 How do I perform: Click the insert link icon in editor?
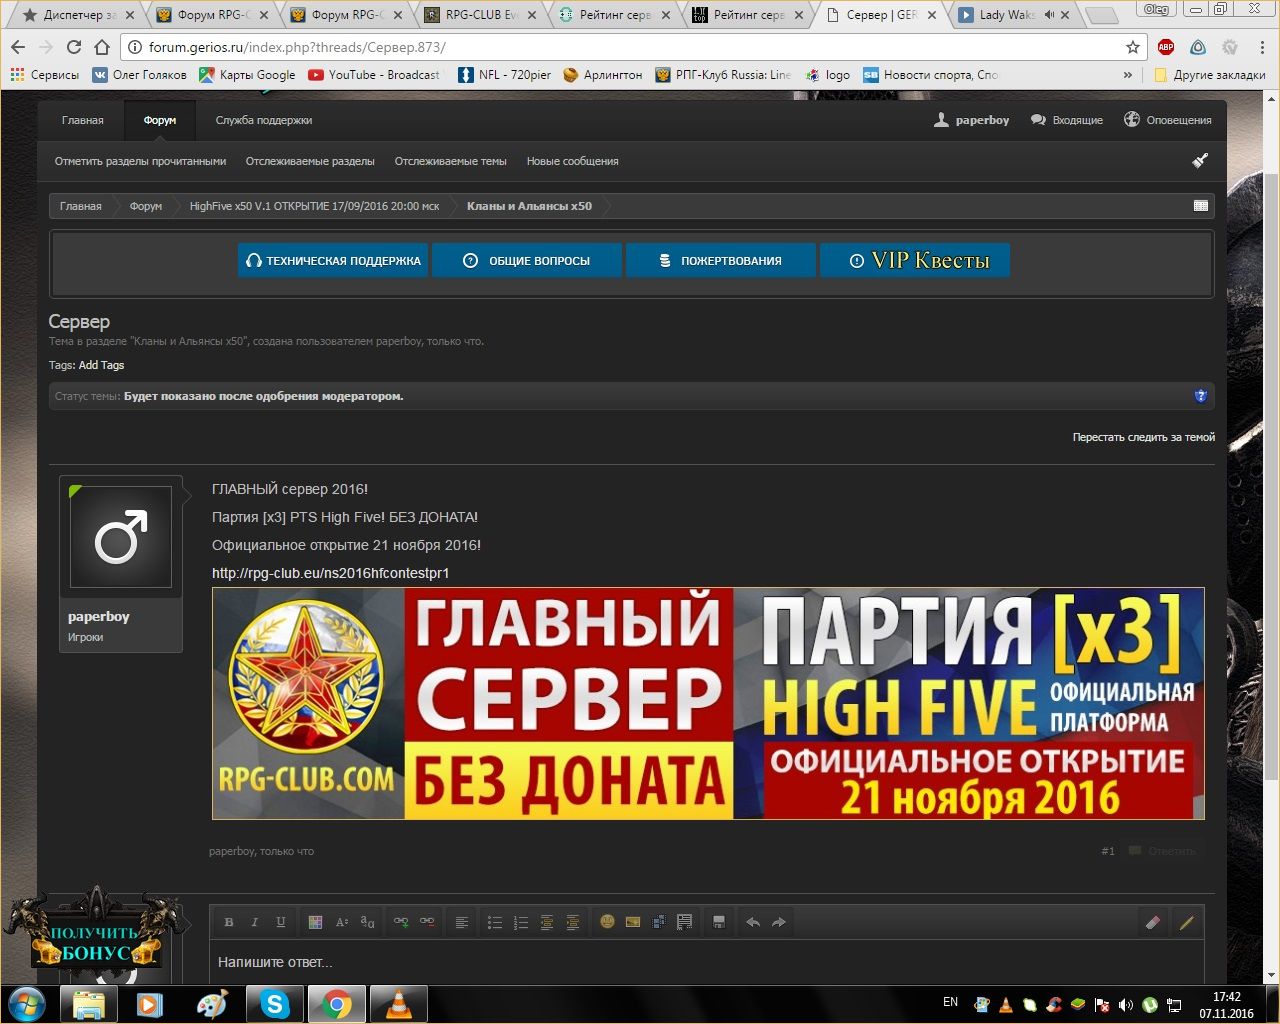(x=401, y=922)
